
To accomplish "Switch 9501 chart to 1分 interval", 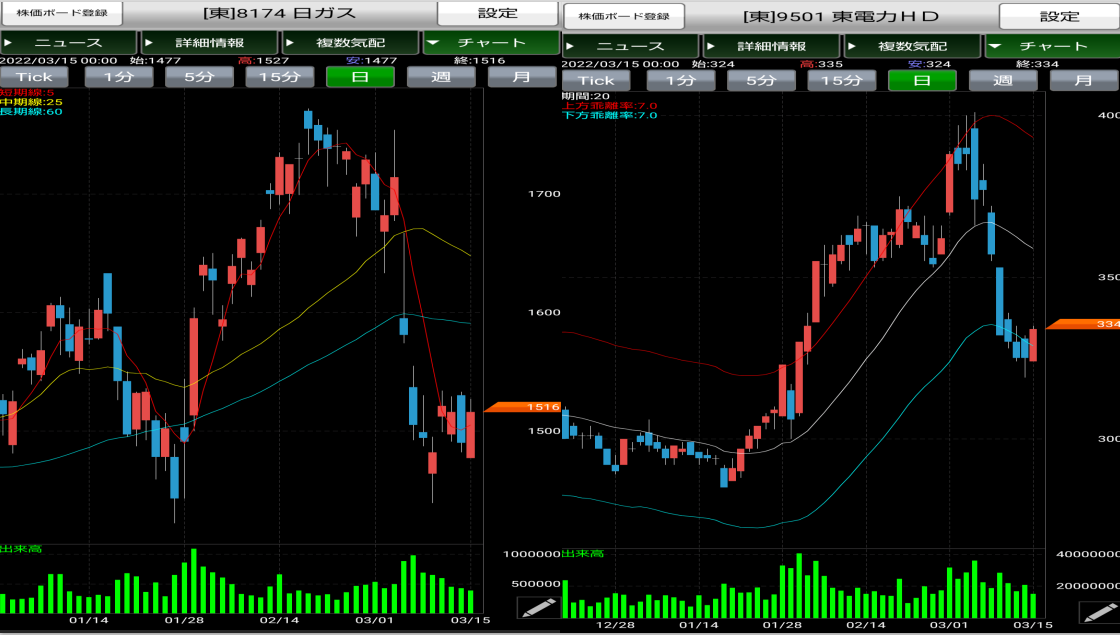I will tap(681, 80).
